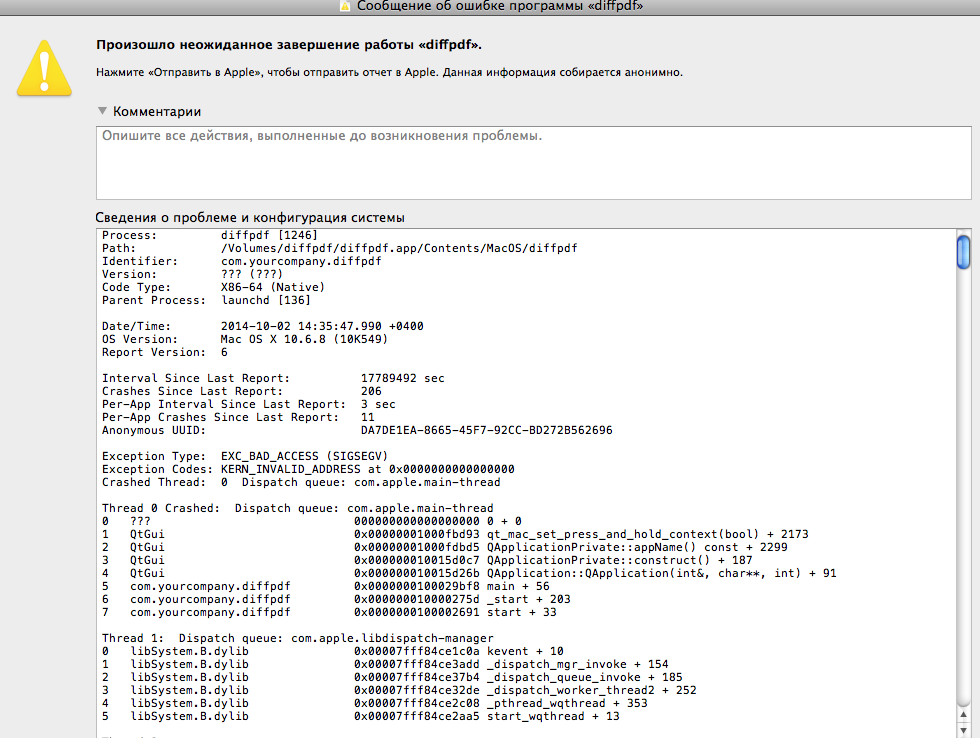Click the scrollbar down arrow
Viewport: 980px width, 738px height.
click(963, 730)
